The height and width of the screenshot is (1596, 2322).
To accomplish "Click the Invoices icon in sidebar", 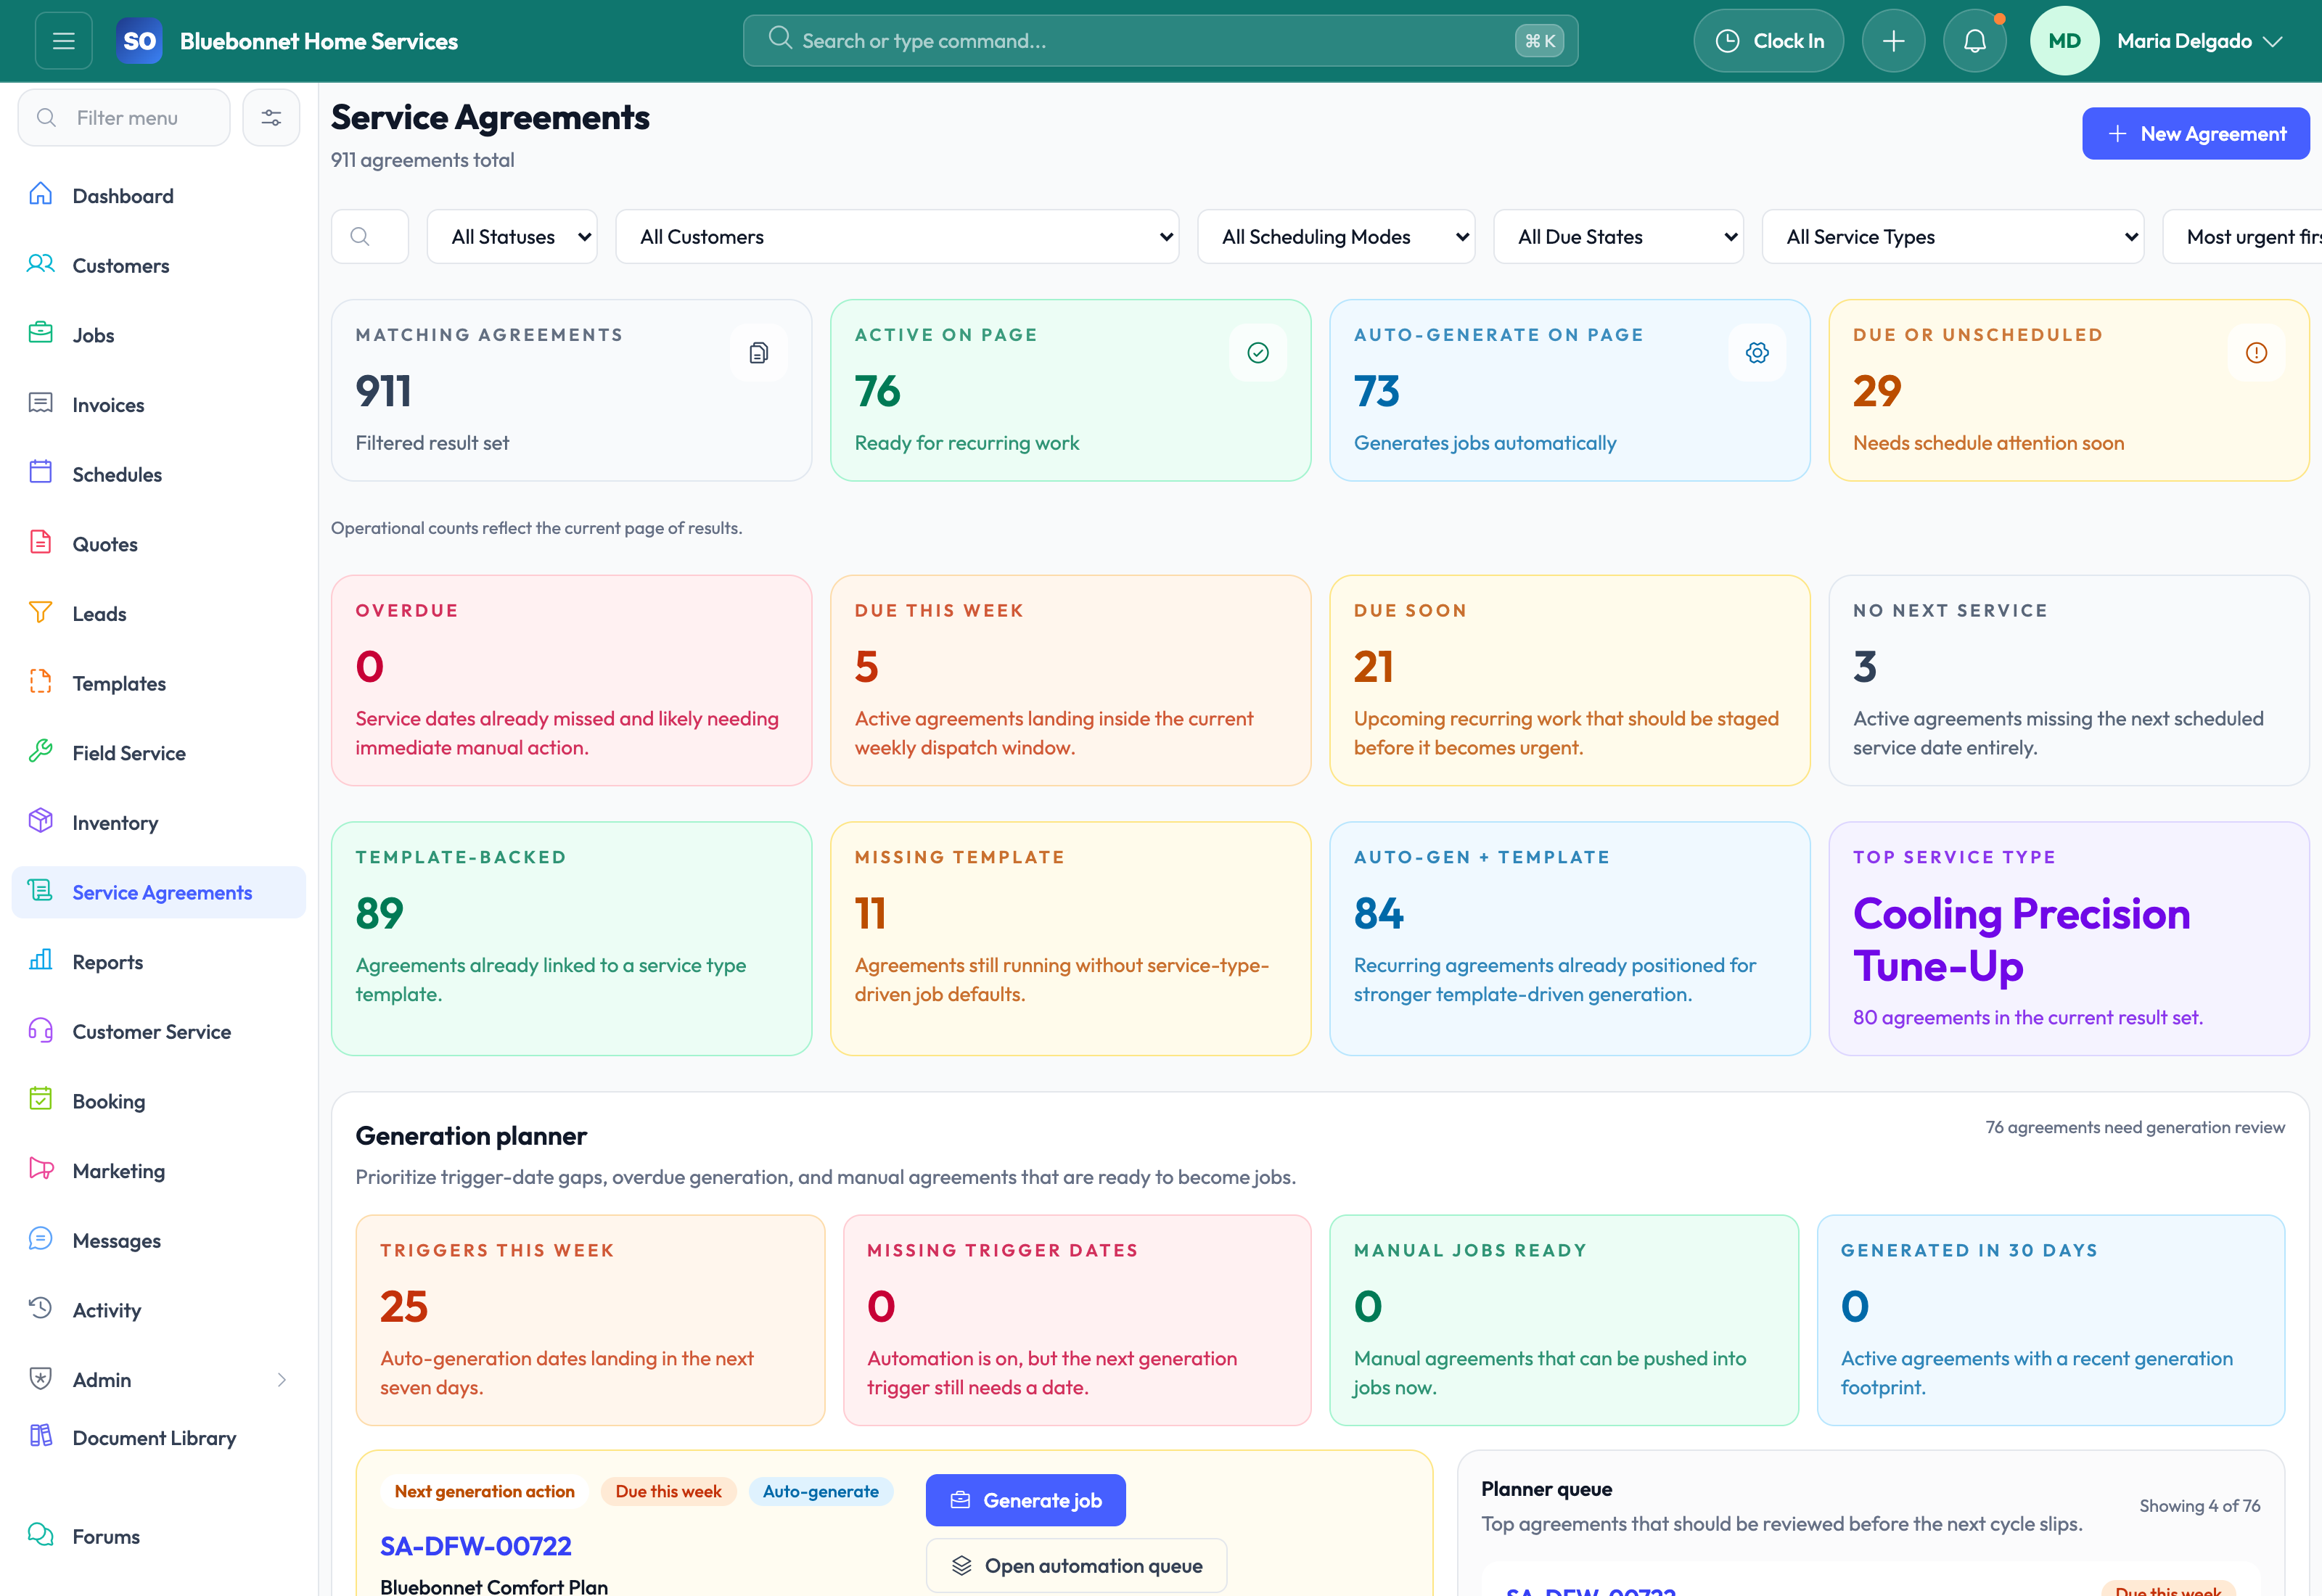I will pos(41,403).
